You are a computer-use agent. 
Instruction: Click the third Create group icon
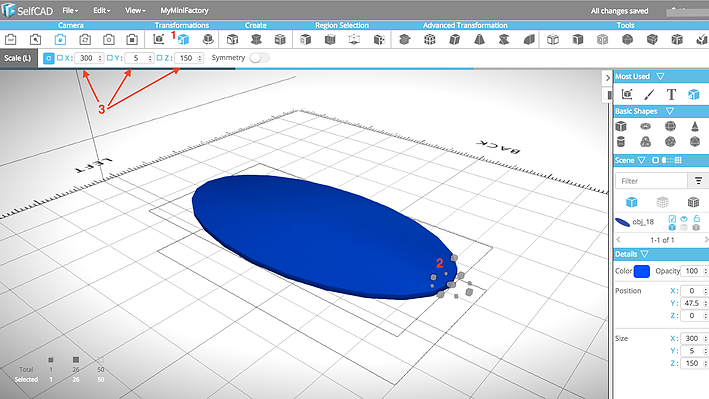coord(280,39)
